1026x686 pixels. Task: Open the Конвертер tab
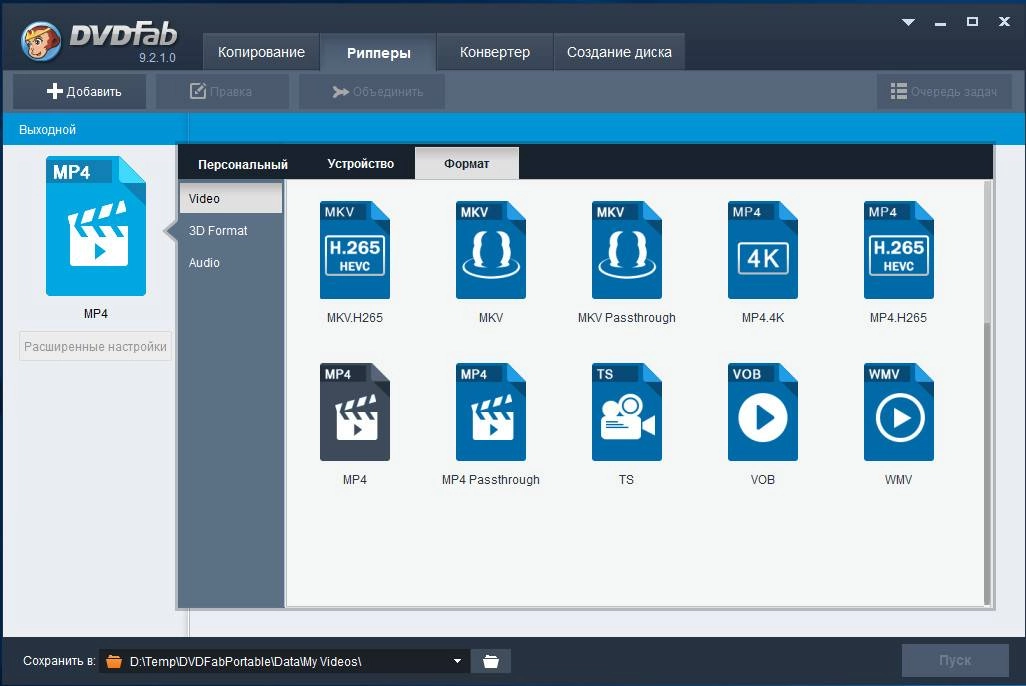pos(495,52)
